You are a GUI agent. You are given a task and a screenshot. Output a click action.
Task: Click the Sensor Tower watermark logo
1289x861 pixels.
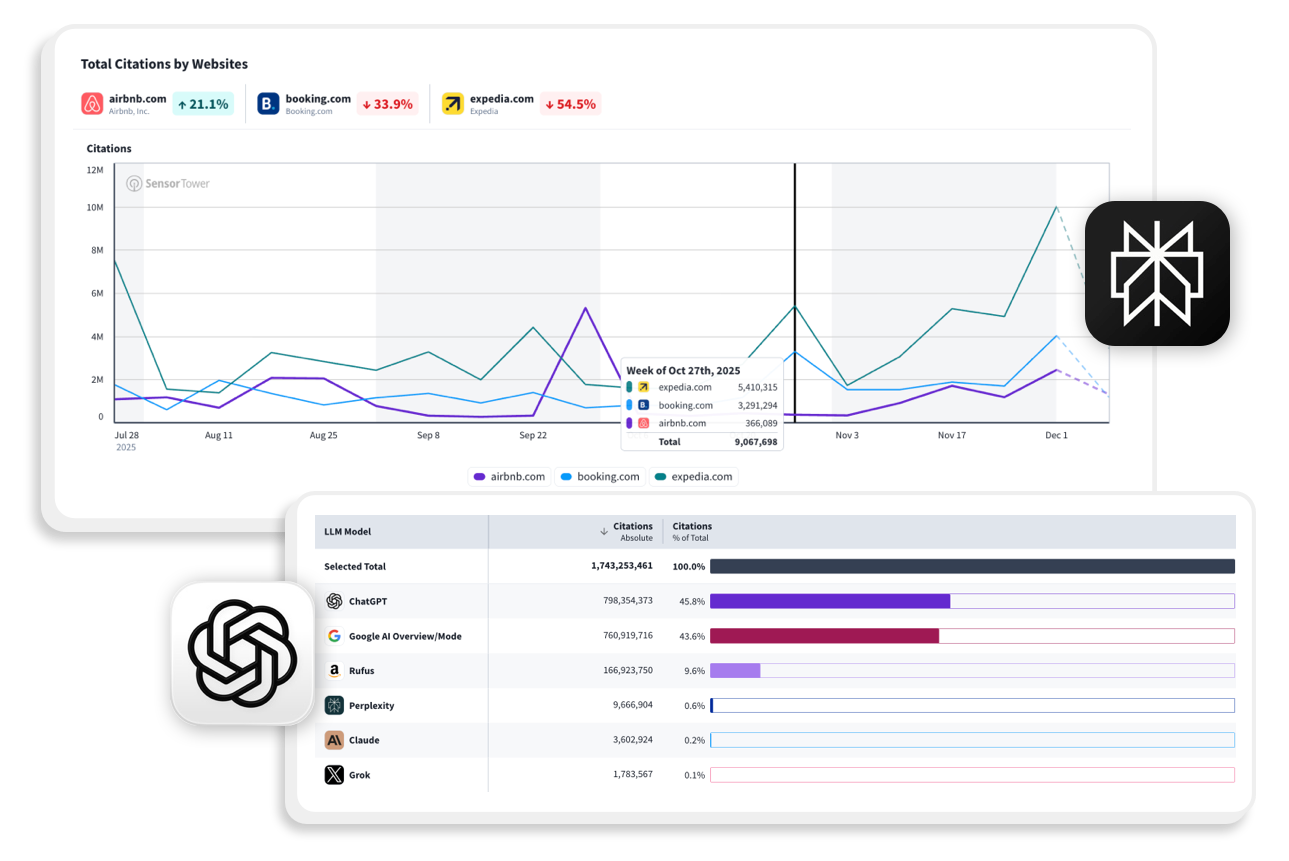click(166, 183)
